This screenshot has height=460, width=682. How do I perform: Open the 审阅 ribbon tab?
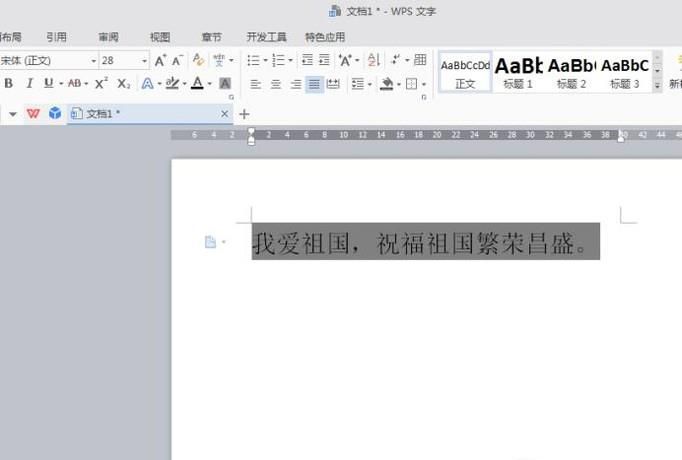point(108,37)
